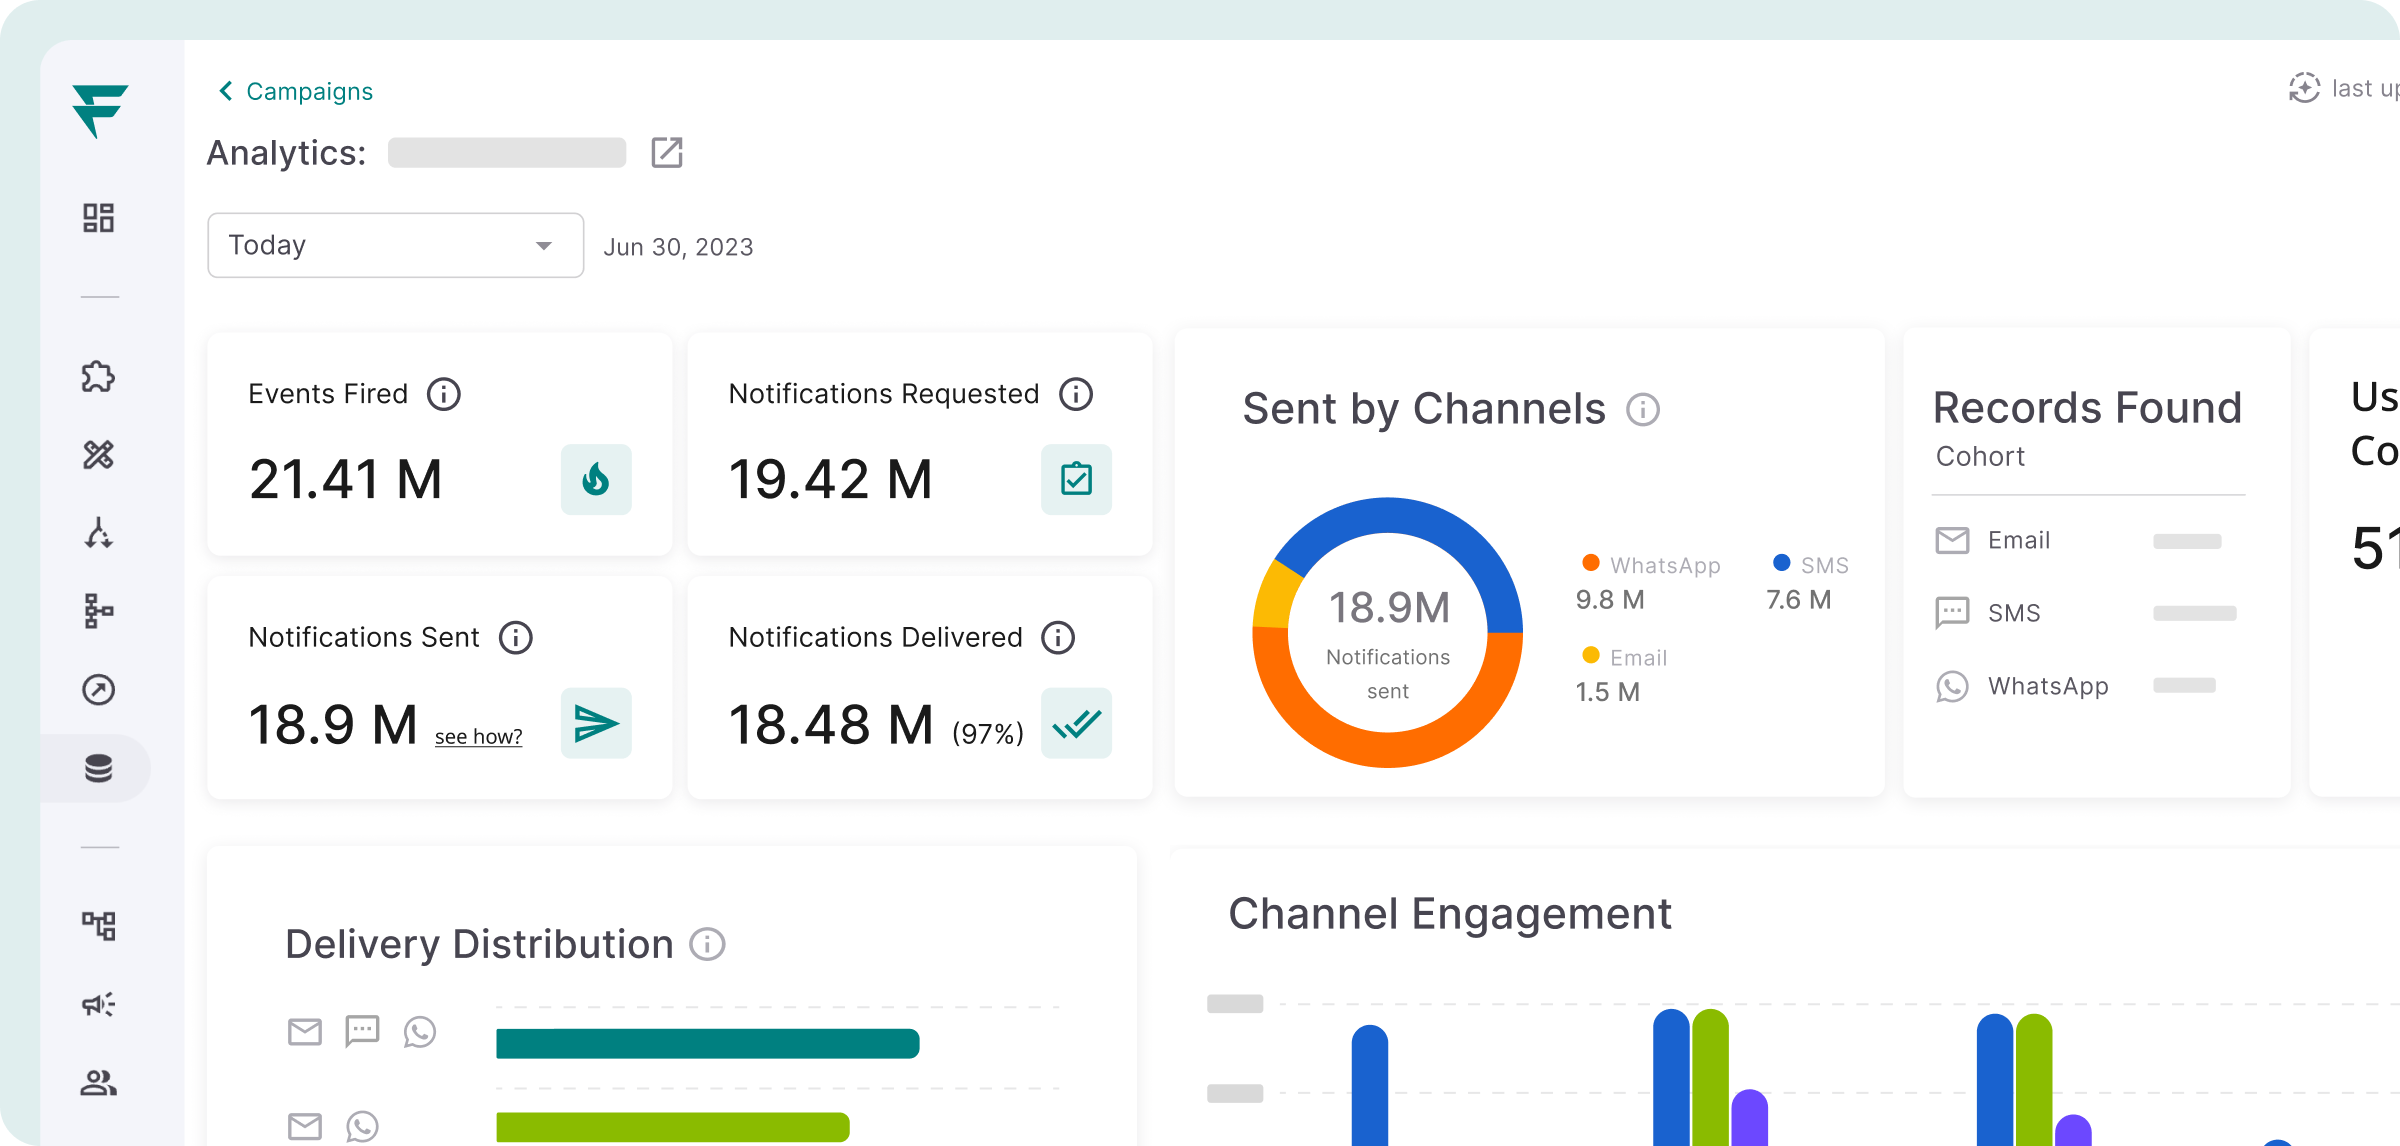Select Email row in Records Found
Screen dimensions: 2400x1146
pyautogui.click(x=2018, y=541)
